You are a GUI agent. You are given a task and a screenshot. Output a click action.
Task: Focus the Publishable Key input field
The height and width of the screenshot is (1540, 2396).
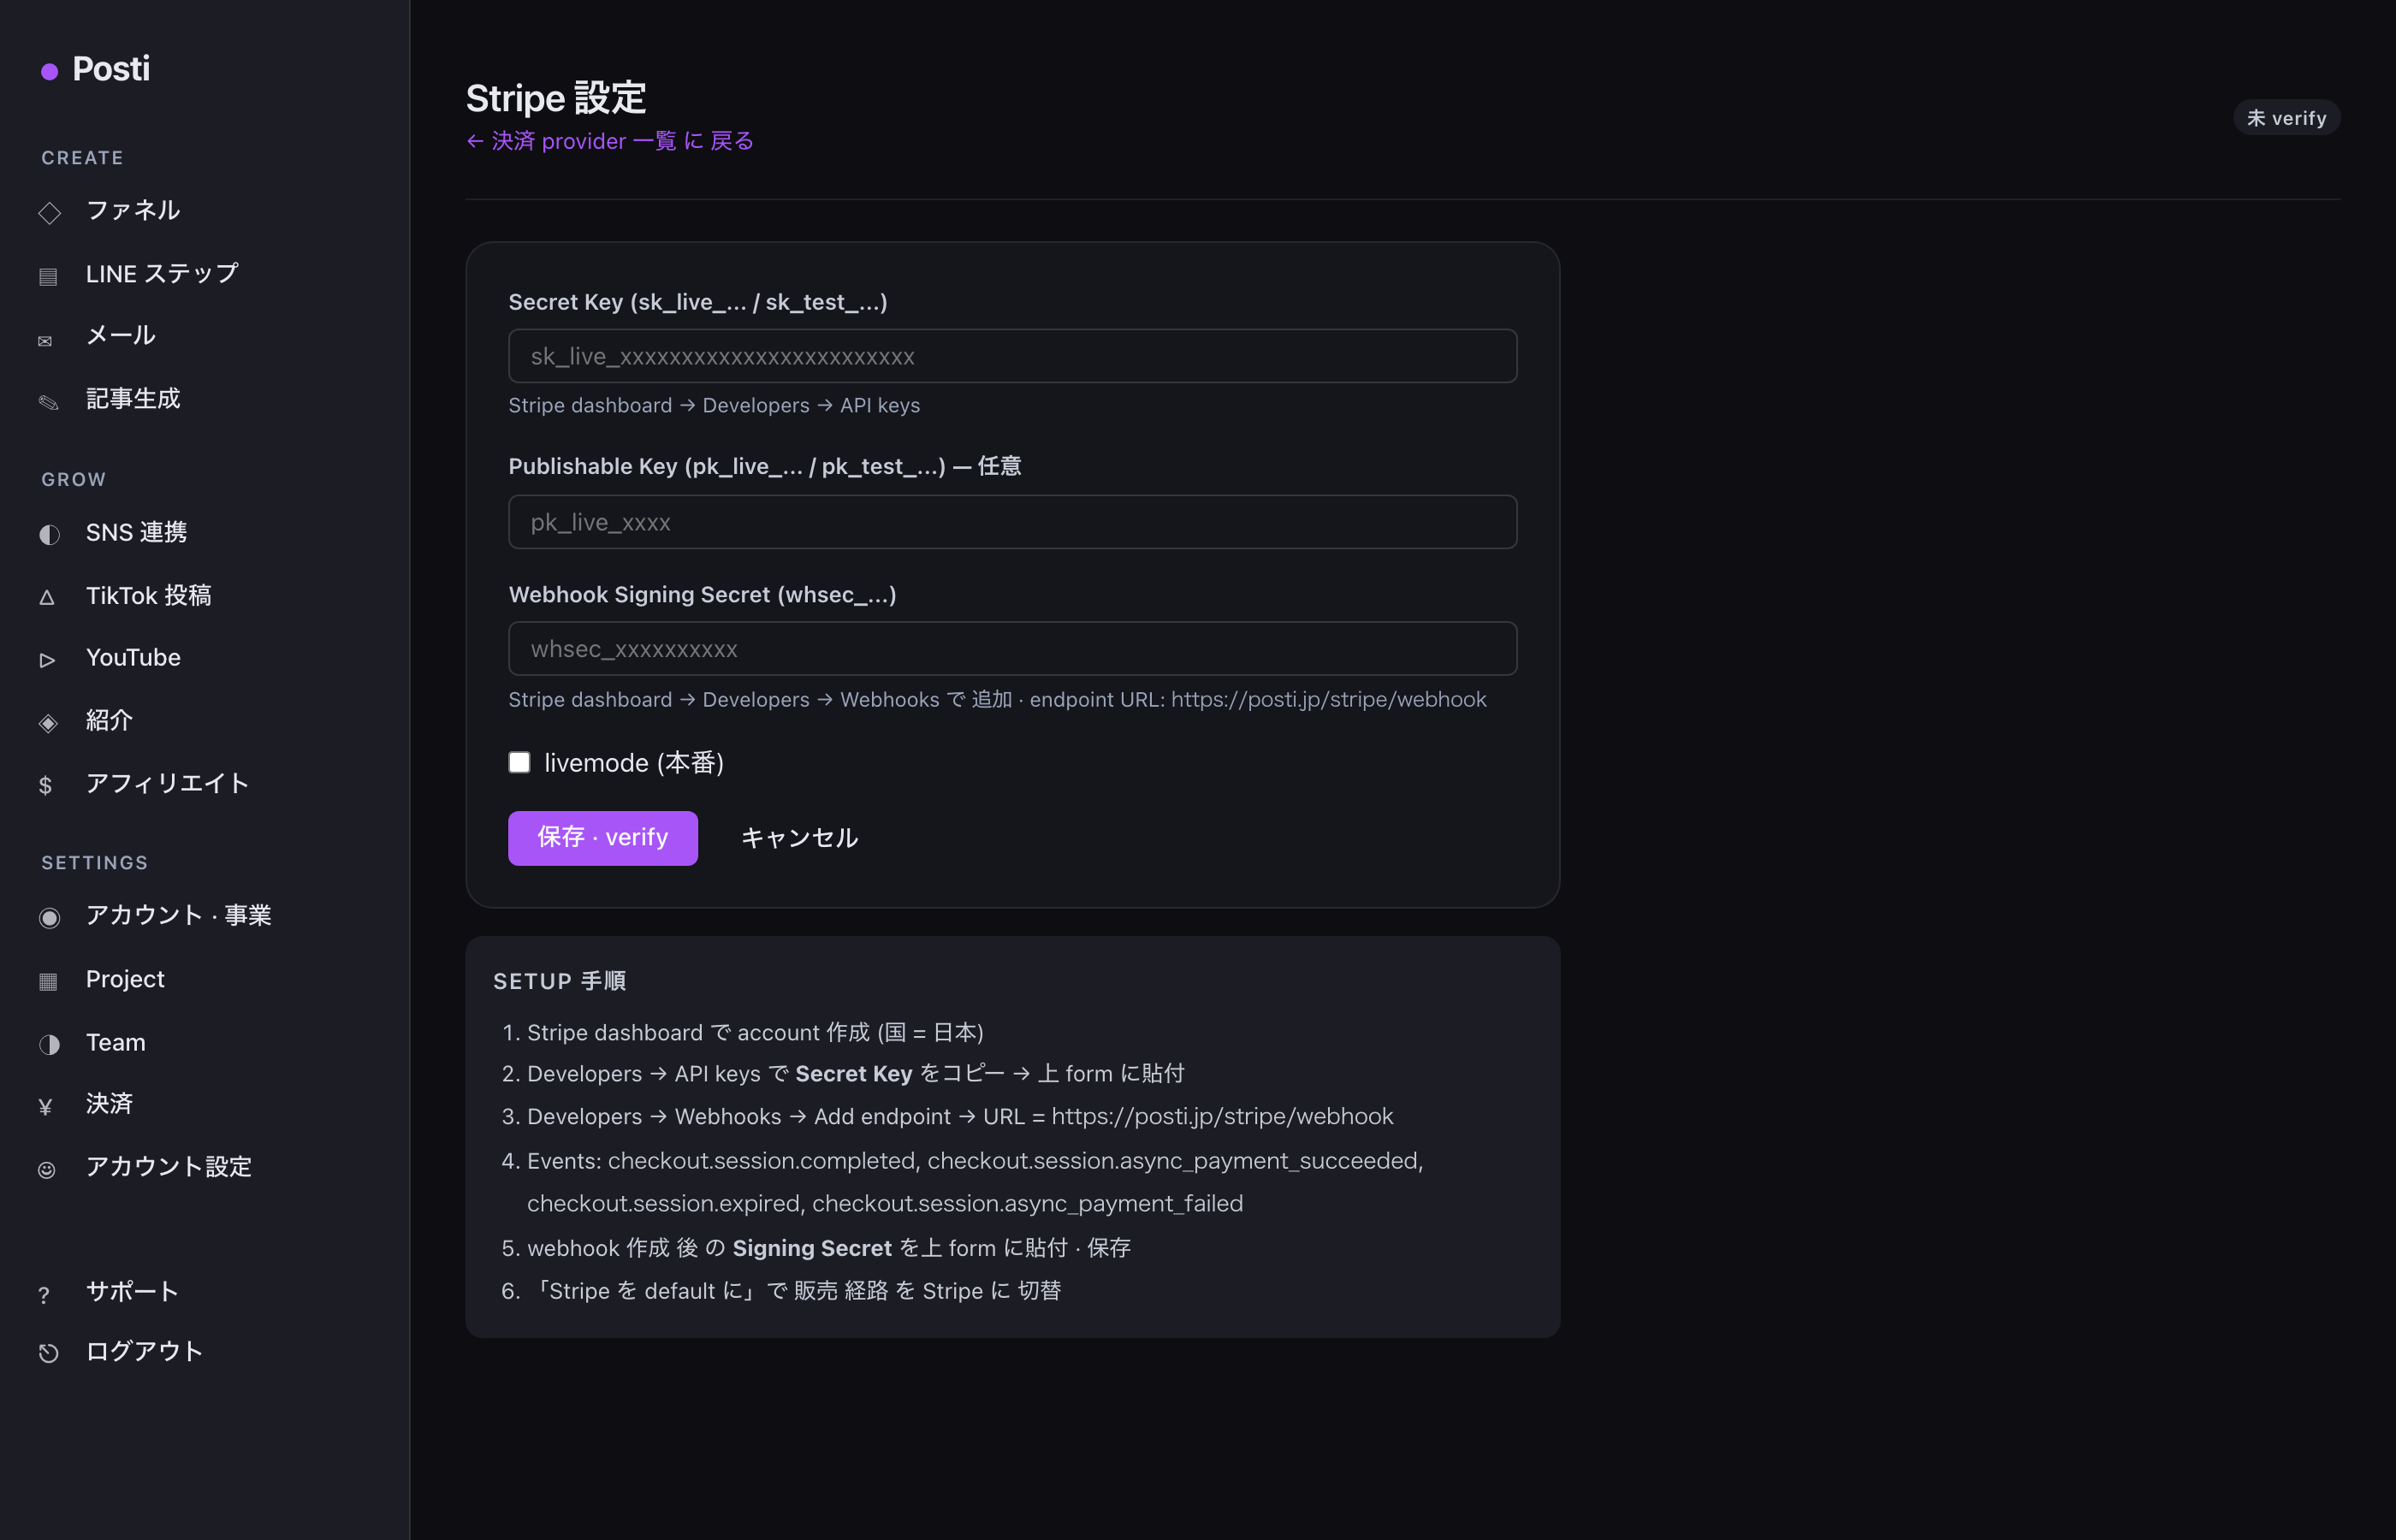pyautogui.click(x=1012, y=521)
